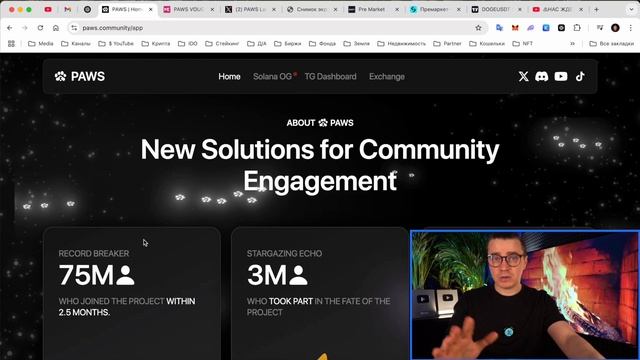640x360 pixels.
Task: Open the Все закладки folder
Action: (x=612, y=44)
